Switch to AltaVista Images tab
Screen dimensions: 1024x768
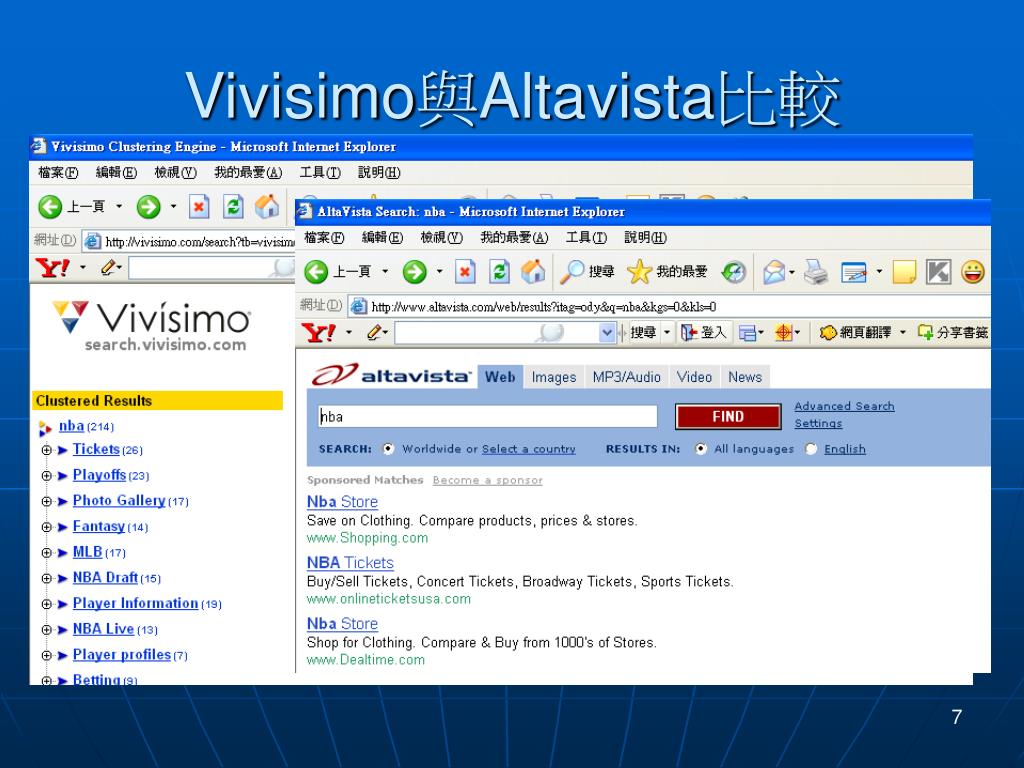tap(554, 377)
